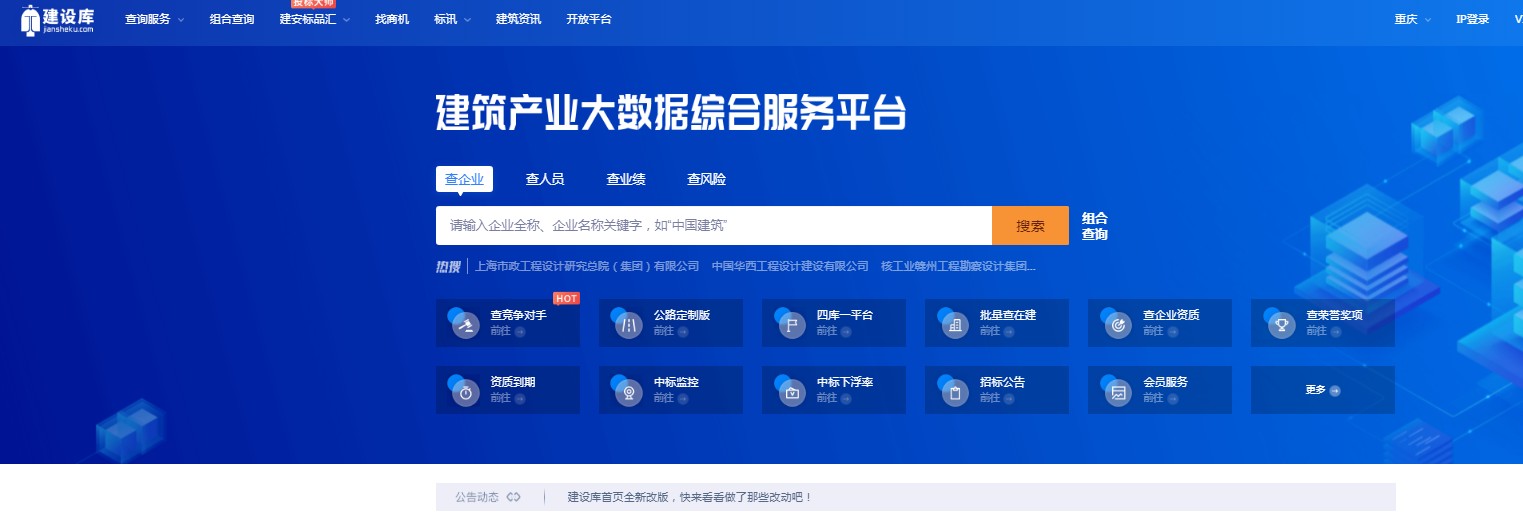Click the enterprise name search input field
This screenshot has width=1523, height=526.
(x=714, y=226)
